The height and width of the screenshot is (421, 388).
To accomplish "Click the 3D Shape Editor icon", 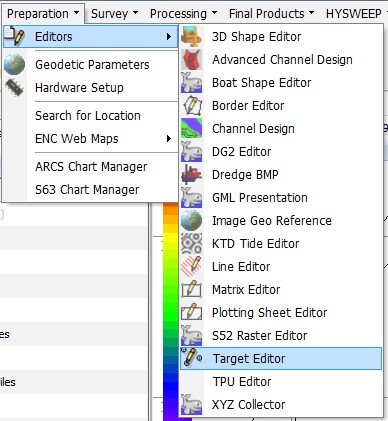I will 191,36.
